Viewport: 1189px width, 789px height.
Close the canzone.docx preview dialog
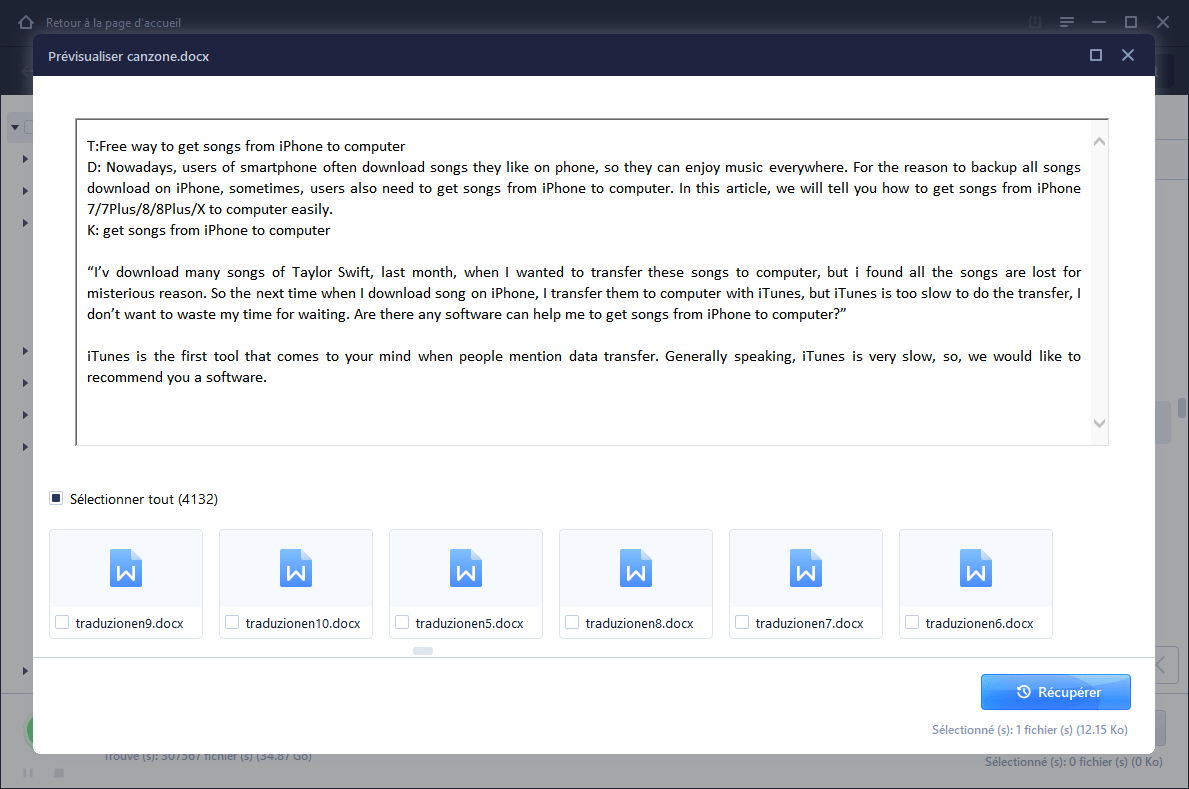click(1128, 56)
